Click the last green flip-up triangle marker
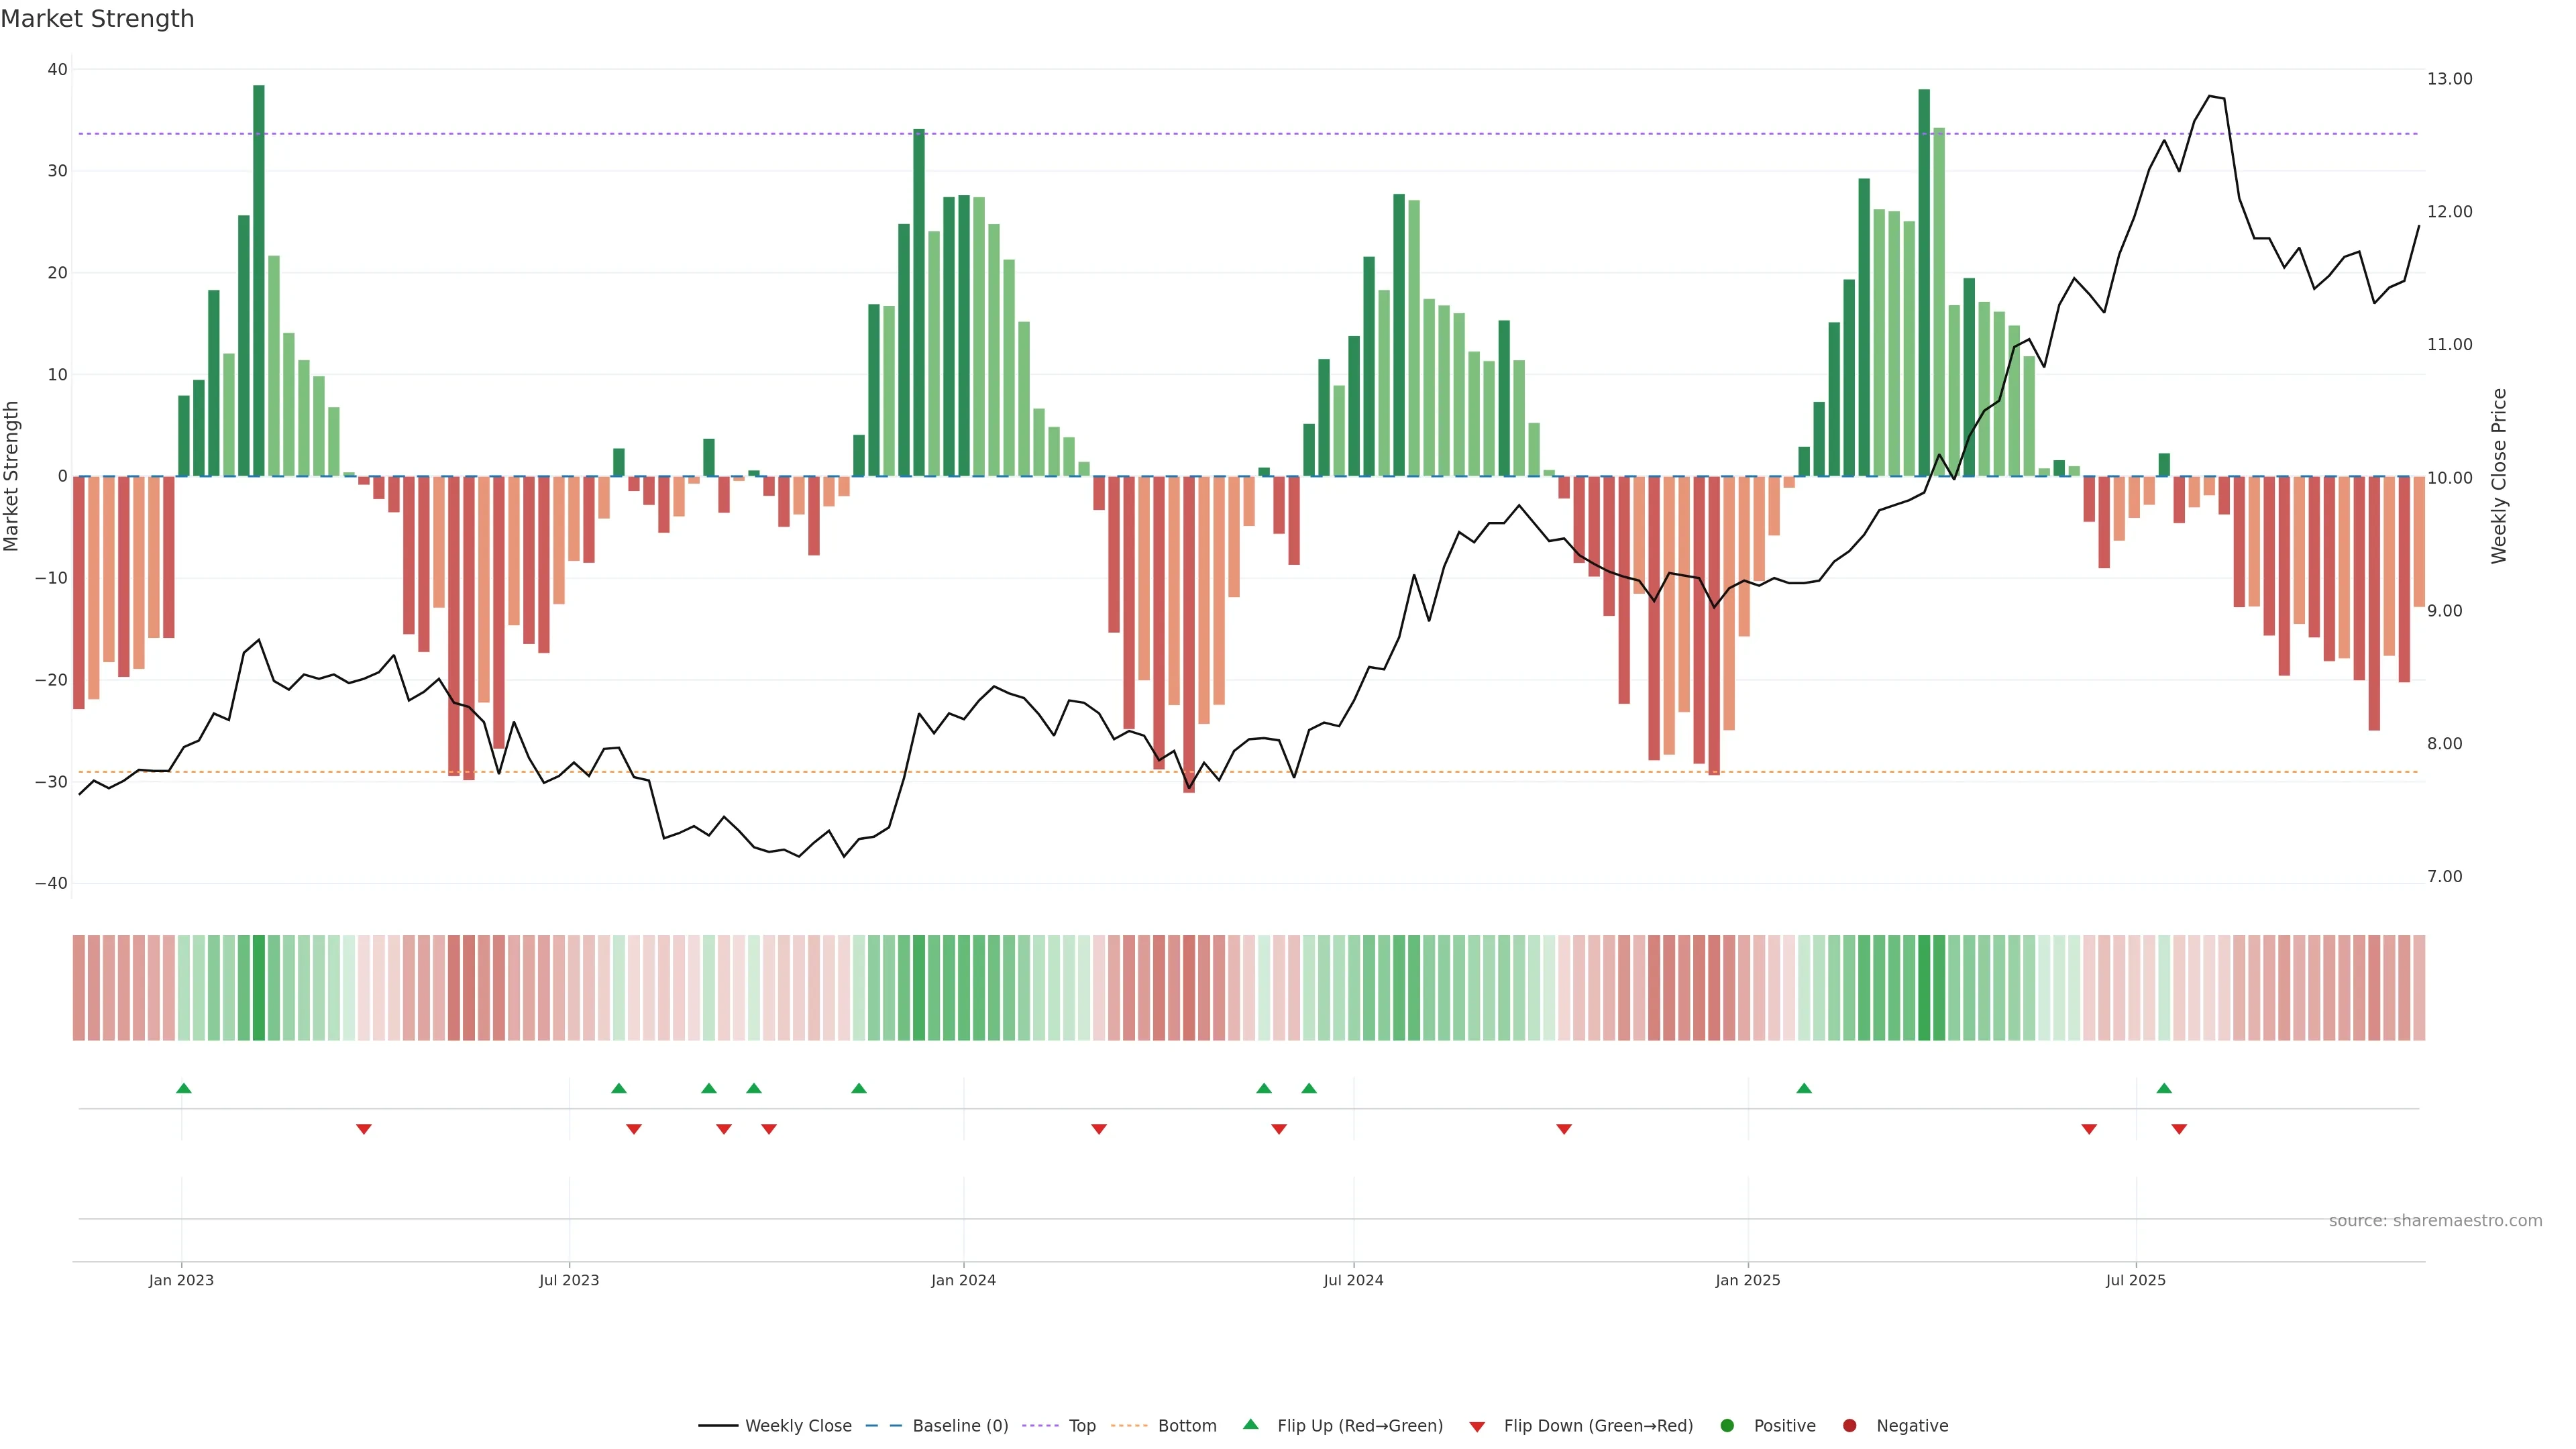 (x=2164, y=1088)
